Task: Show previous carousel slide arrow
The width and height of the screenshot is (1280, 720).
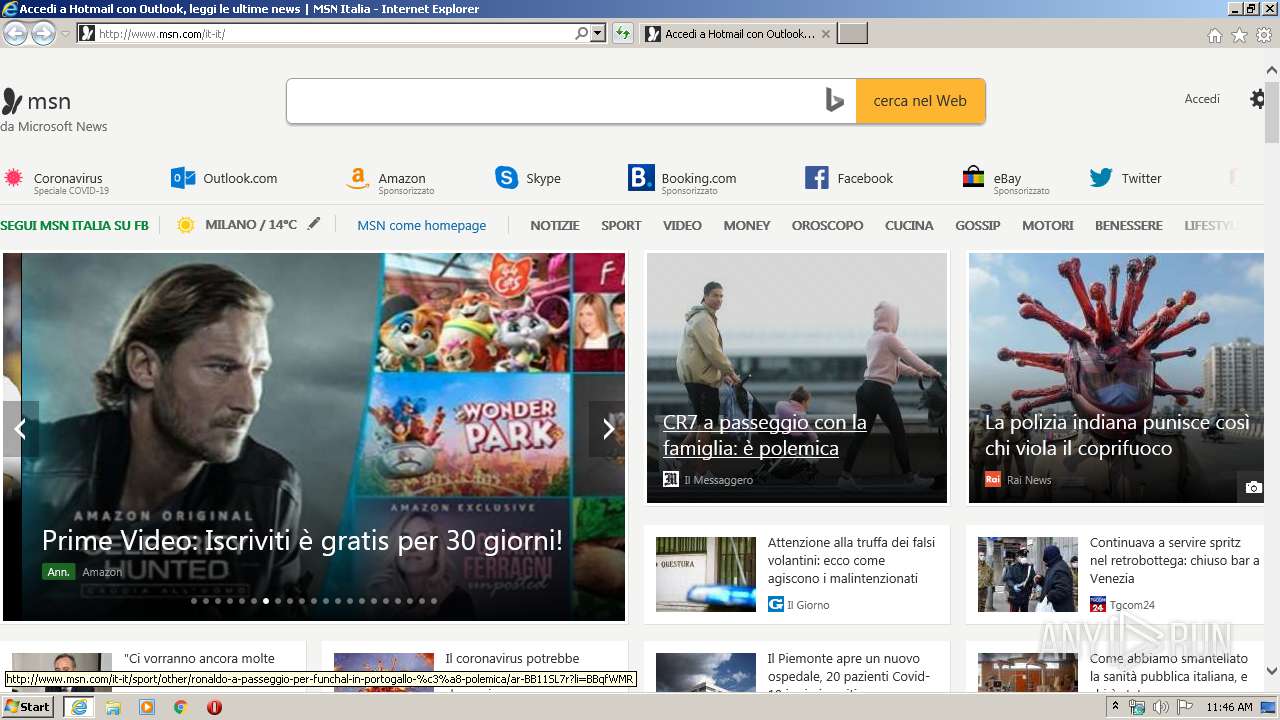Action: tap(20, 429)
